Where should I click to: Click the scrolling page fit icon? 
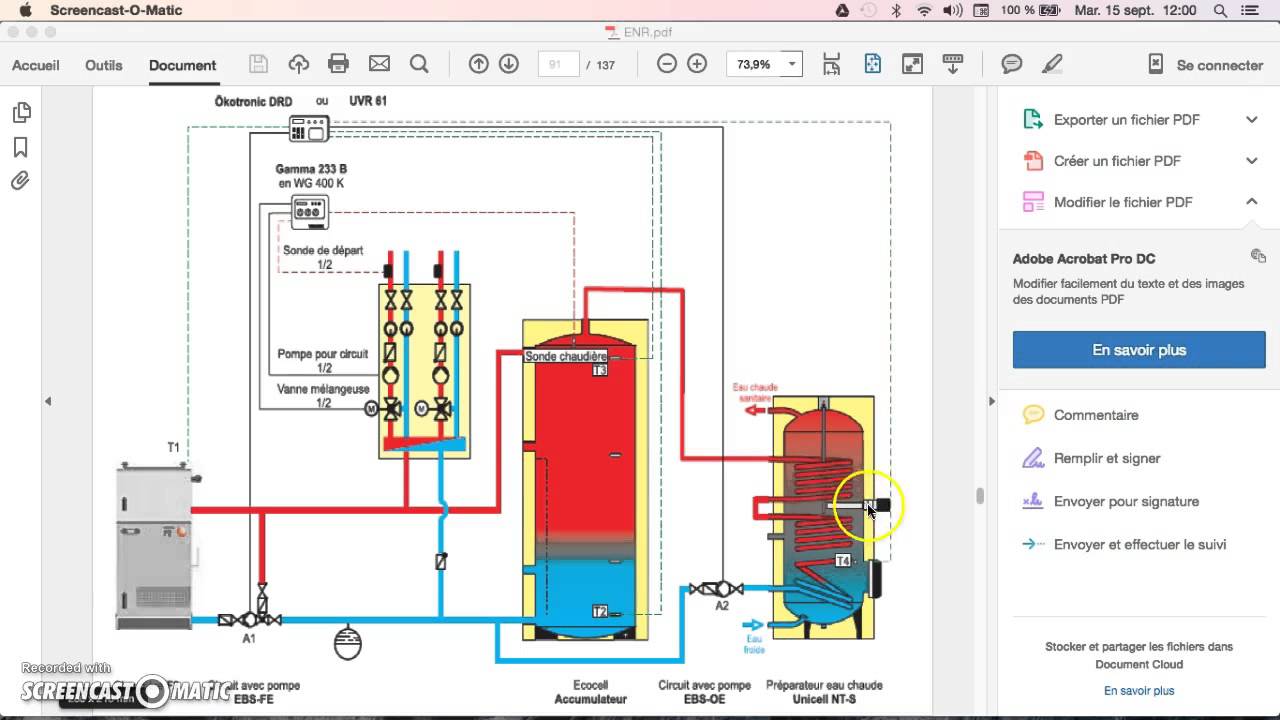point(832,64)
